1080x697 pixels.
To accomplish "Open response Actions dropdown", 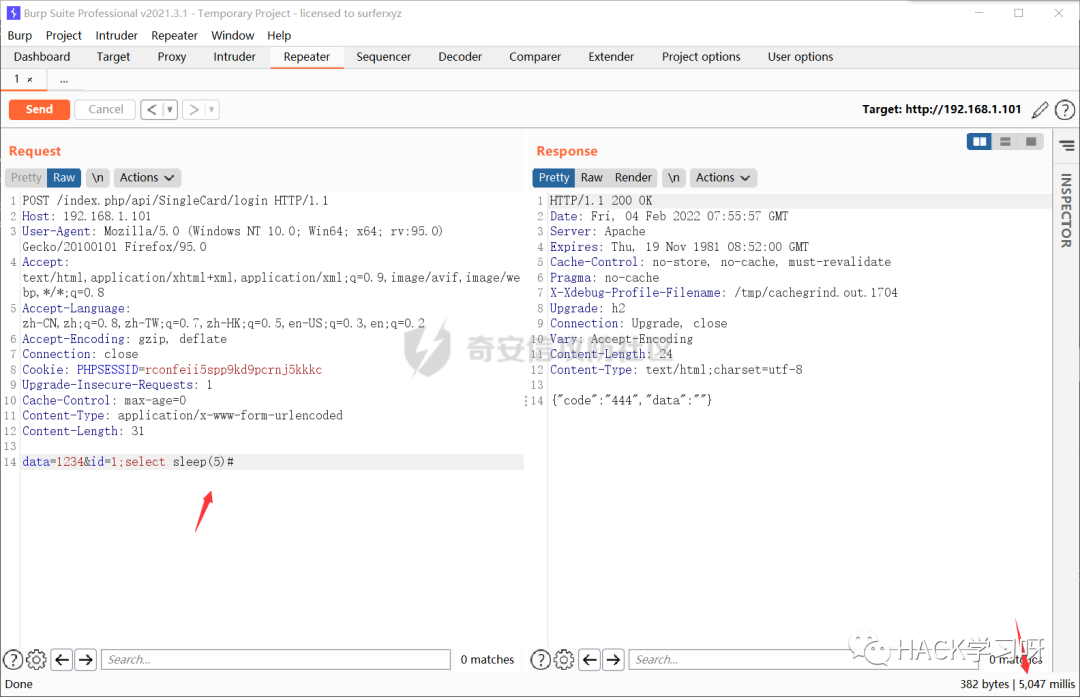I will 723,178.
